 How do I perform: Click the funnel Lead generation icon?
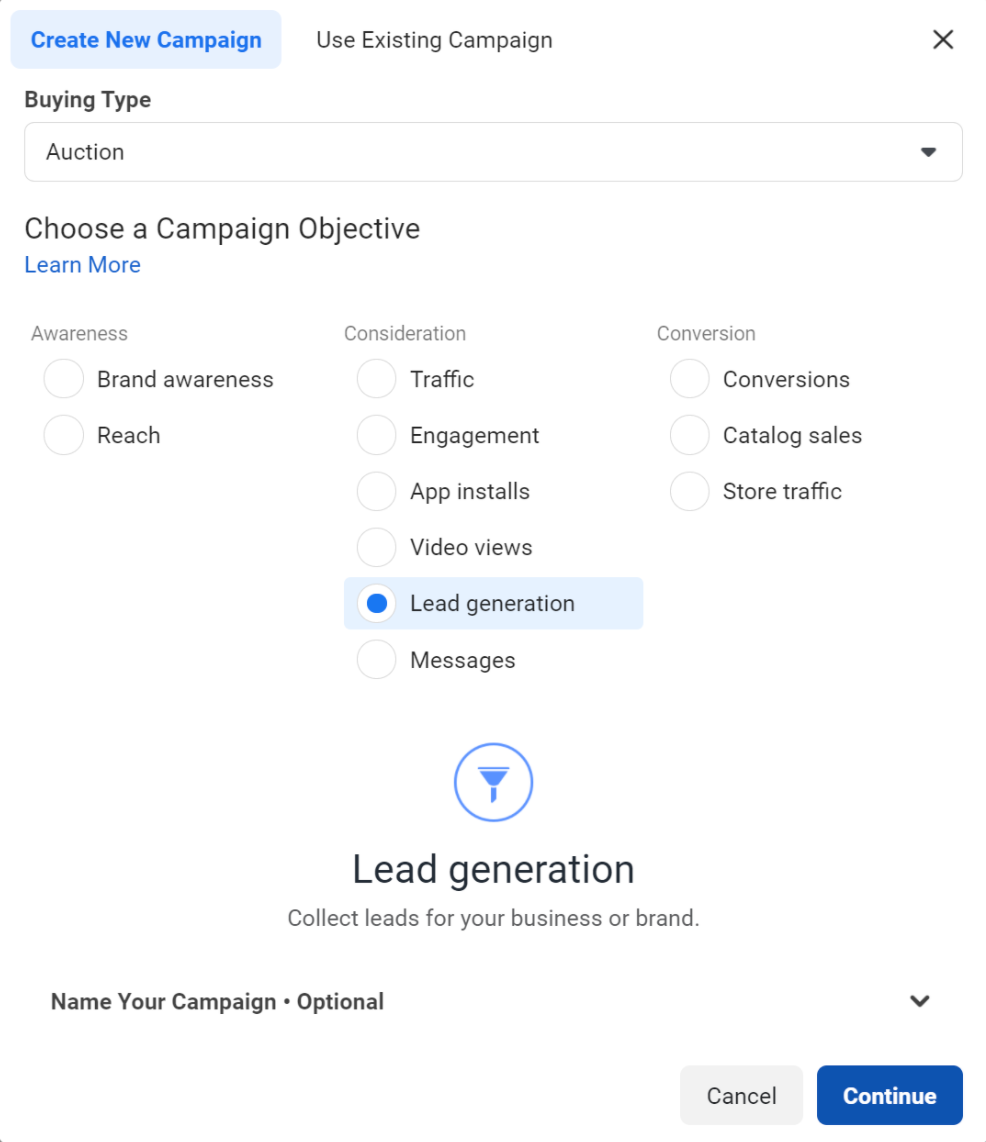493,782
